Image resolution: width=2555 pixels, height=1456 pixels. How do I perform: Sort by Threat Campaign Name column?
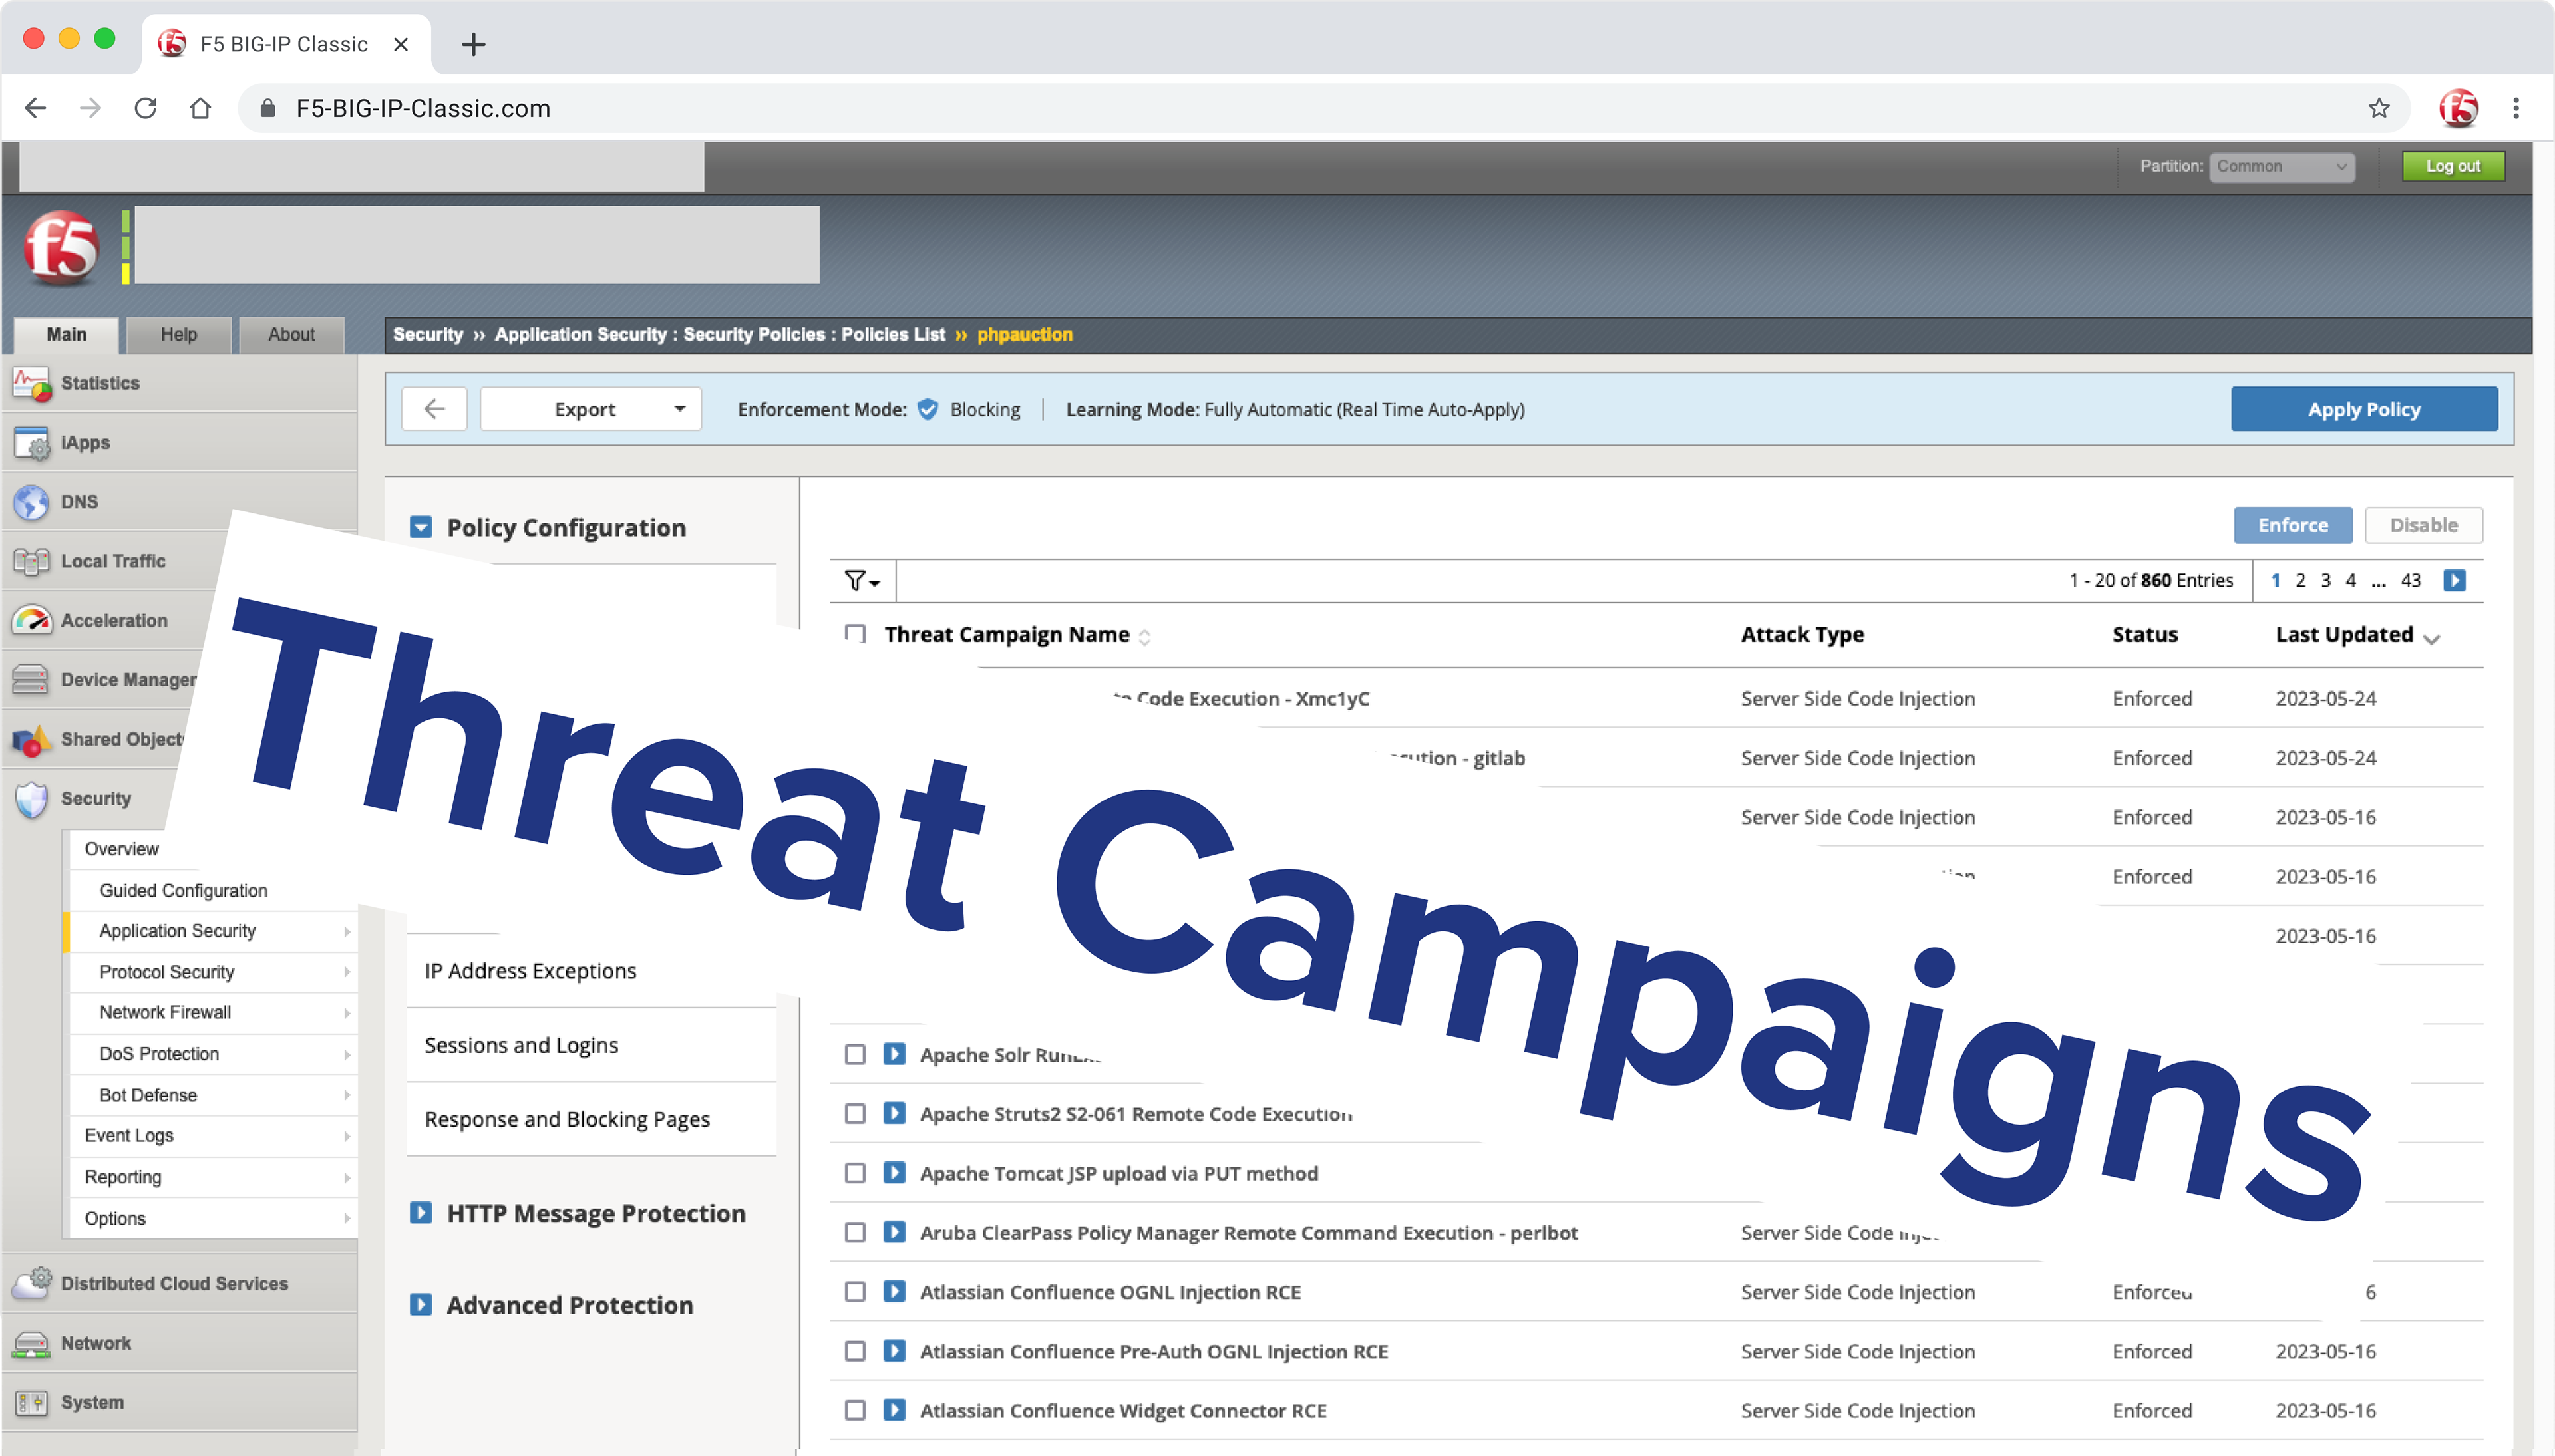(x=1017, y=635)
